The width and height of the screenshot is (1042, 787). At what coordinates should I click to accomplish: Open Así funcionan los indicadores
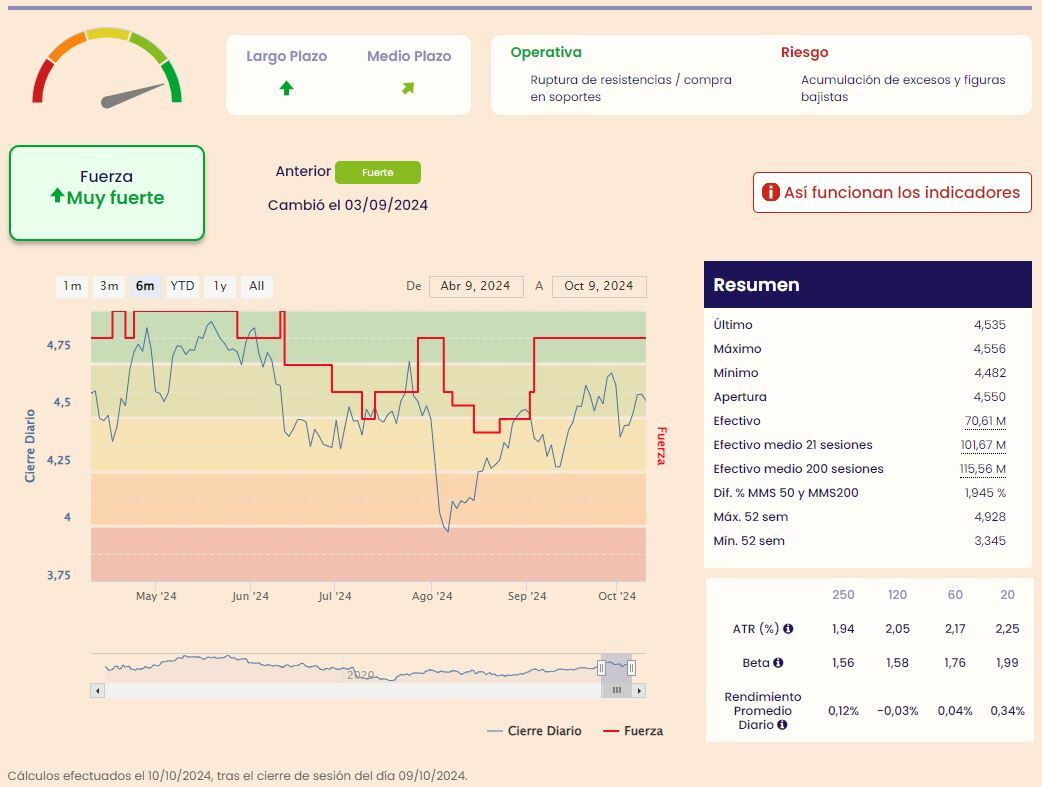(892, 193)
